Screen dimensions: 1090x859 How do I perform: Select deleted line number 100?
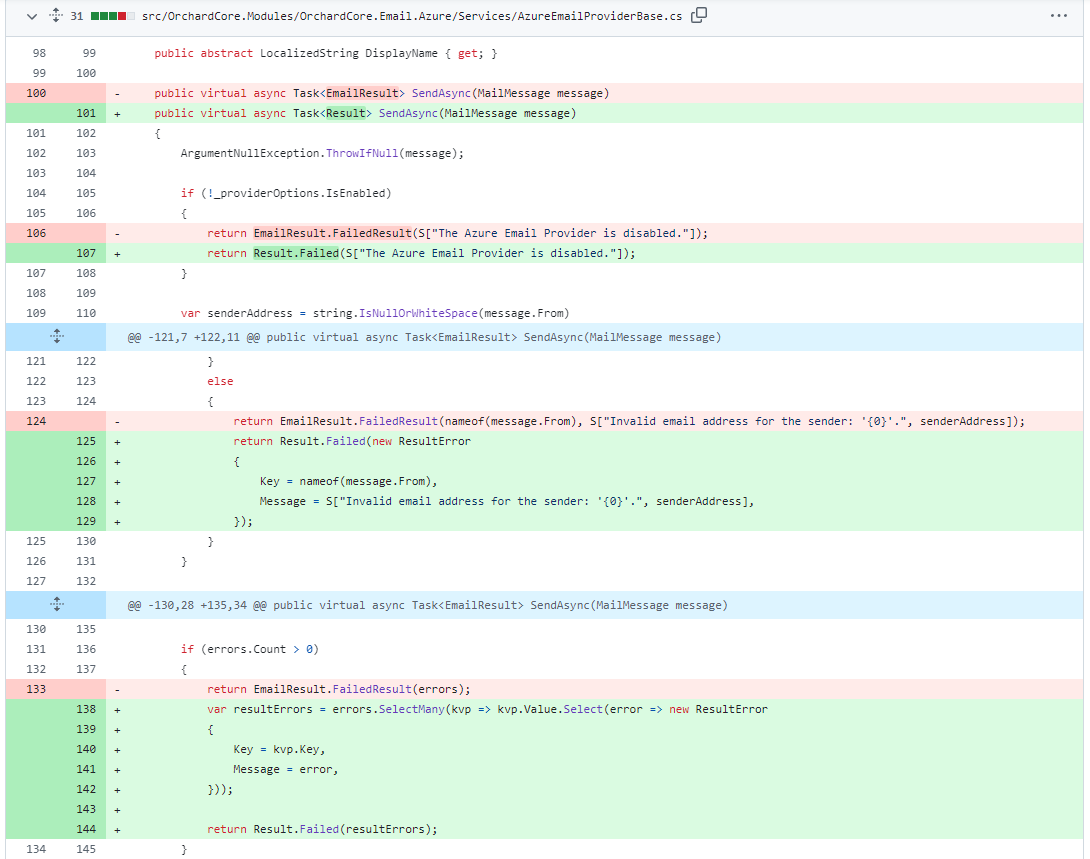point(36,93)
